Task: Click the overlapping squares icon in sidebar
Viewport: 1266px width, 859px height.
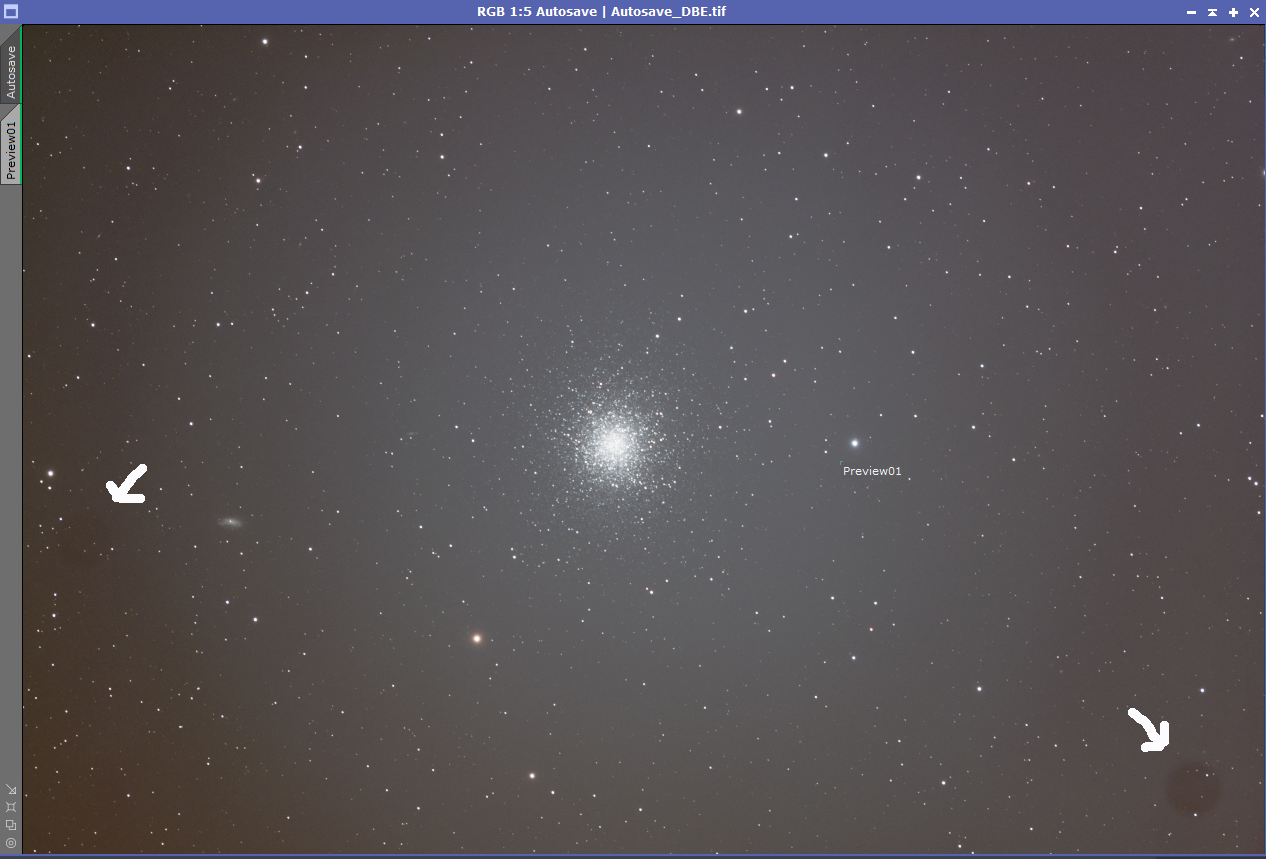Action: 11,825
